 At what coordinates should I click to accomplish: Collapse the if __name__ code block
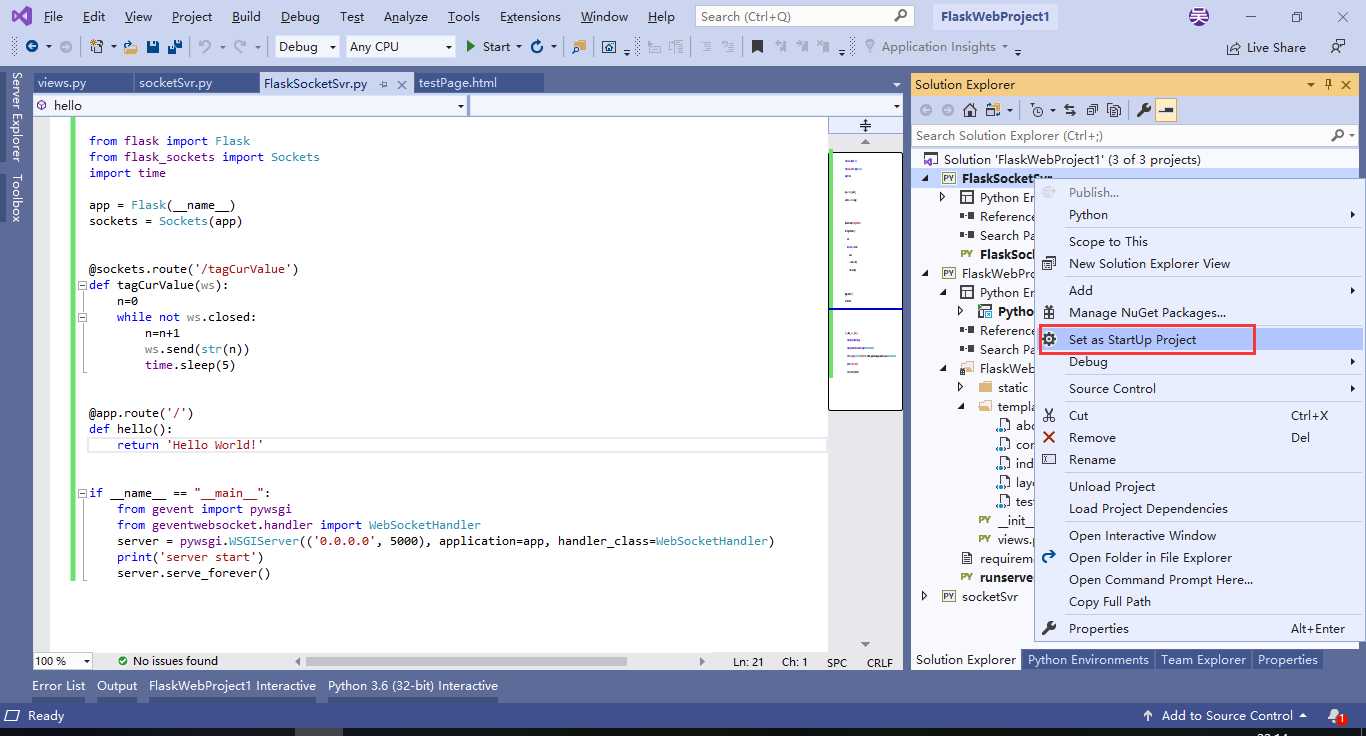coord(81,493)
